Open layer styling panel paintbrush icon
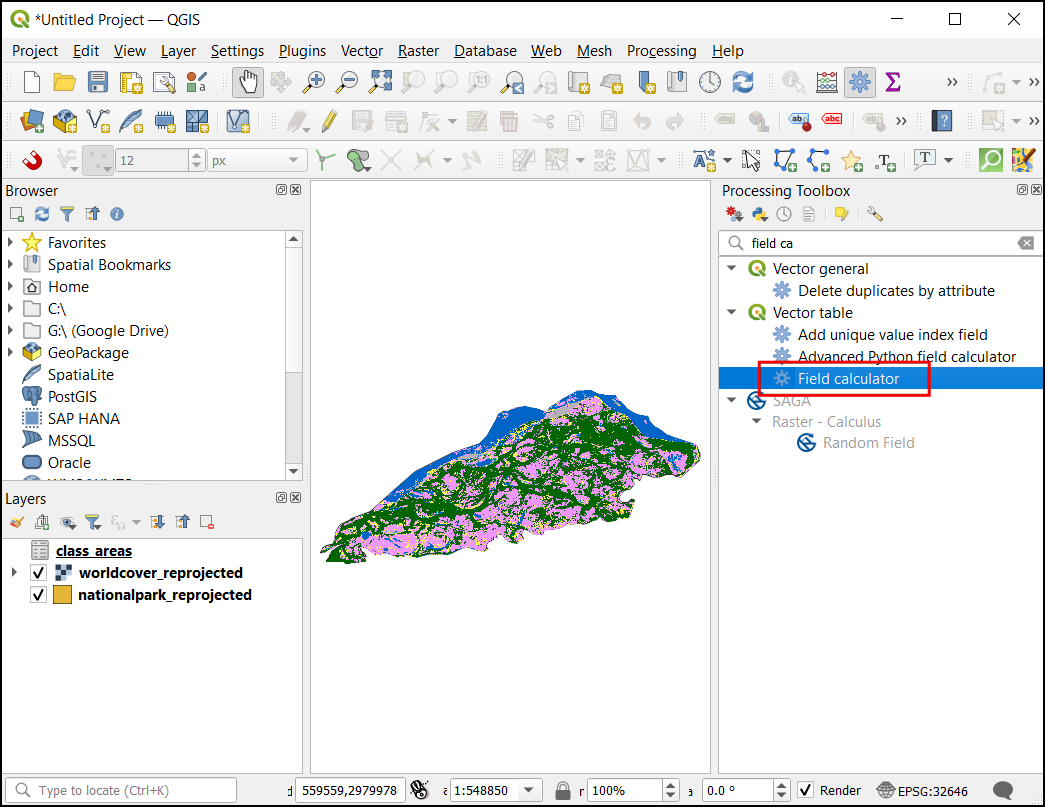This screenshot has width=1045, height=807. (x=16, y=522)
